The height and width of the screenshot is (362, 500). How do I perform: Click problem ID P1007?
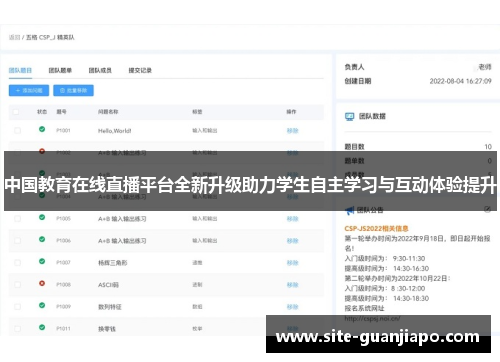(63, 263)
